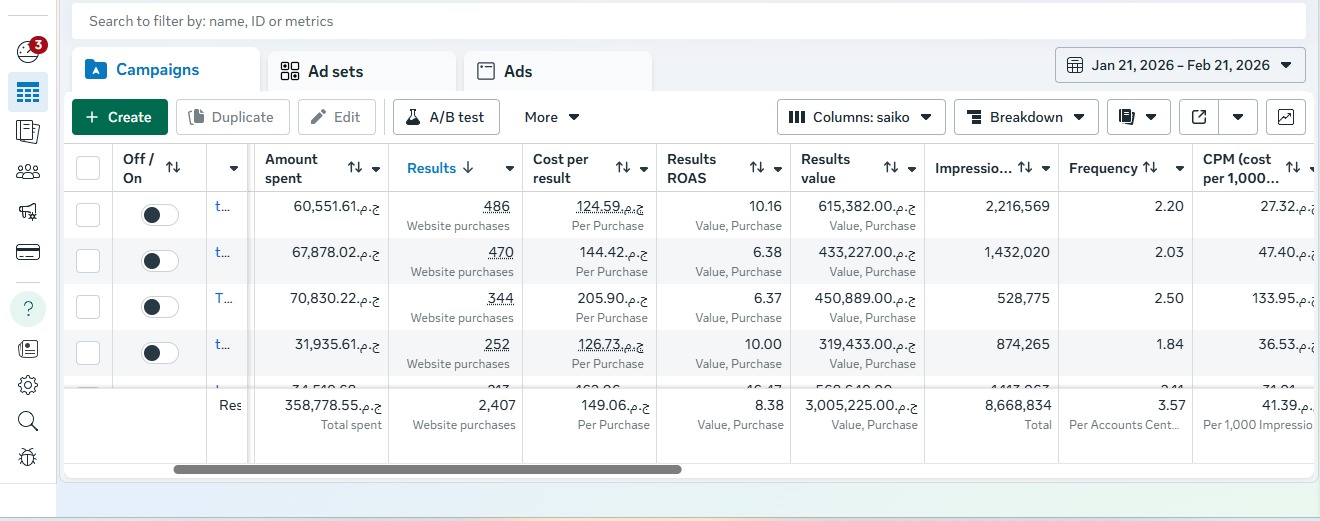The height and width of the screenshot is (521, 1320).
Task: Open the Billing credit card sidebar icon
Action: click(x=28, y=252)
